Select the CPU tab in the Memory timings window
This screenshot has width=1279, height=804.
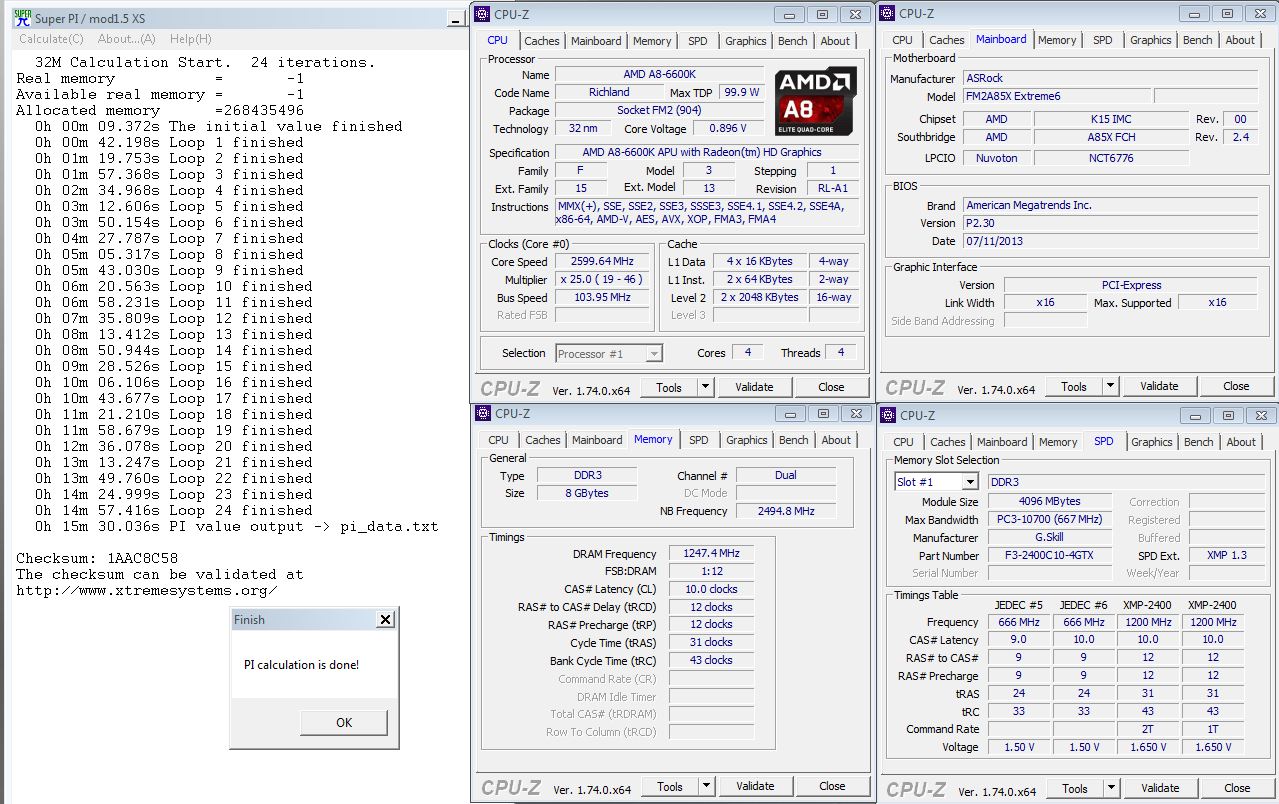499,440
